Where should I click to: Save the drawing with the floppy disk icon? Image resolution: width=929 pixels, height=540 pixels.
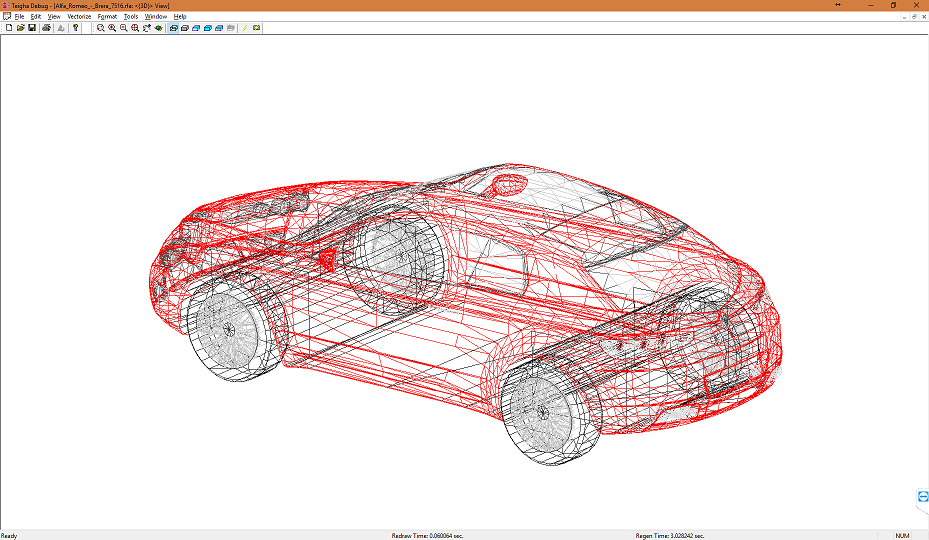pyautogui.click(x=32, y=28)
